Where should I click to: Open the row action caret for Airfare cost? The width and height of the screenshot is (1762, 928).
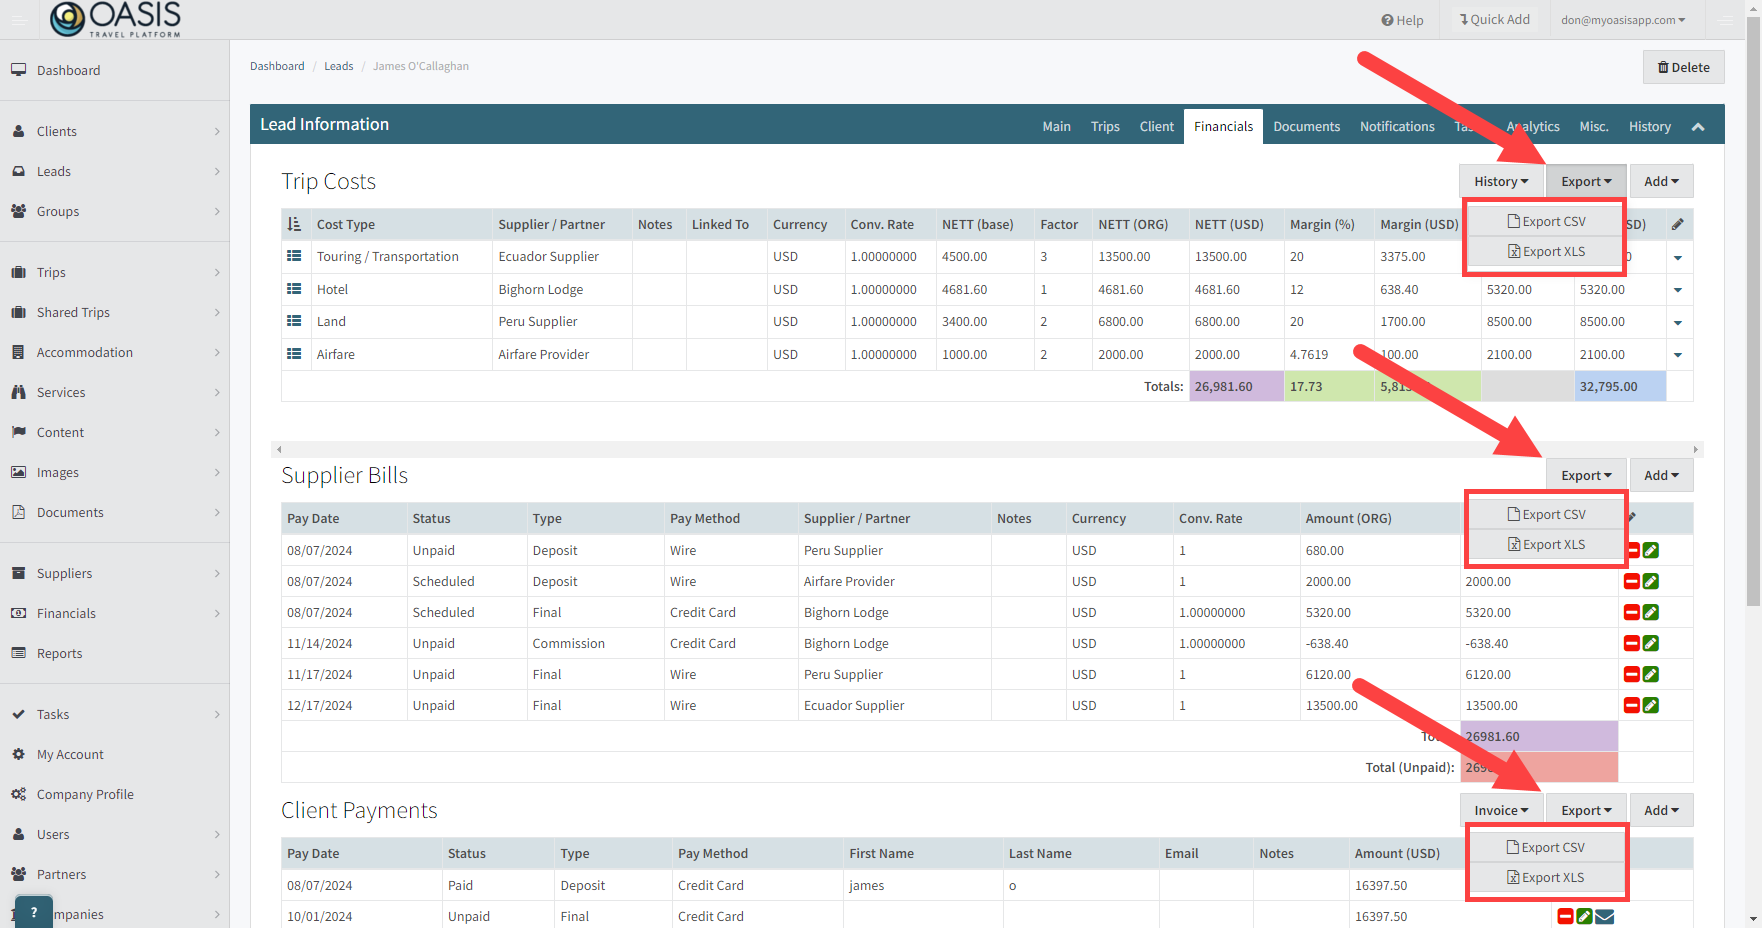pyautogui.click(x=1678, y=355)
